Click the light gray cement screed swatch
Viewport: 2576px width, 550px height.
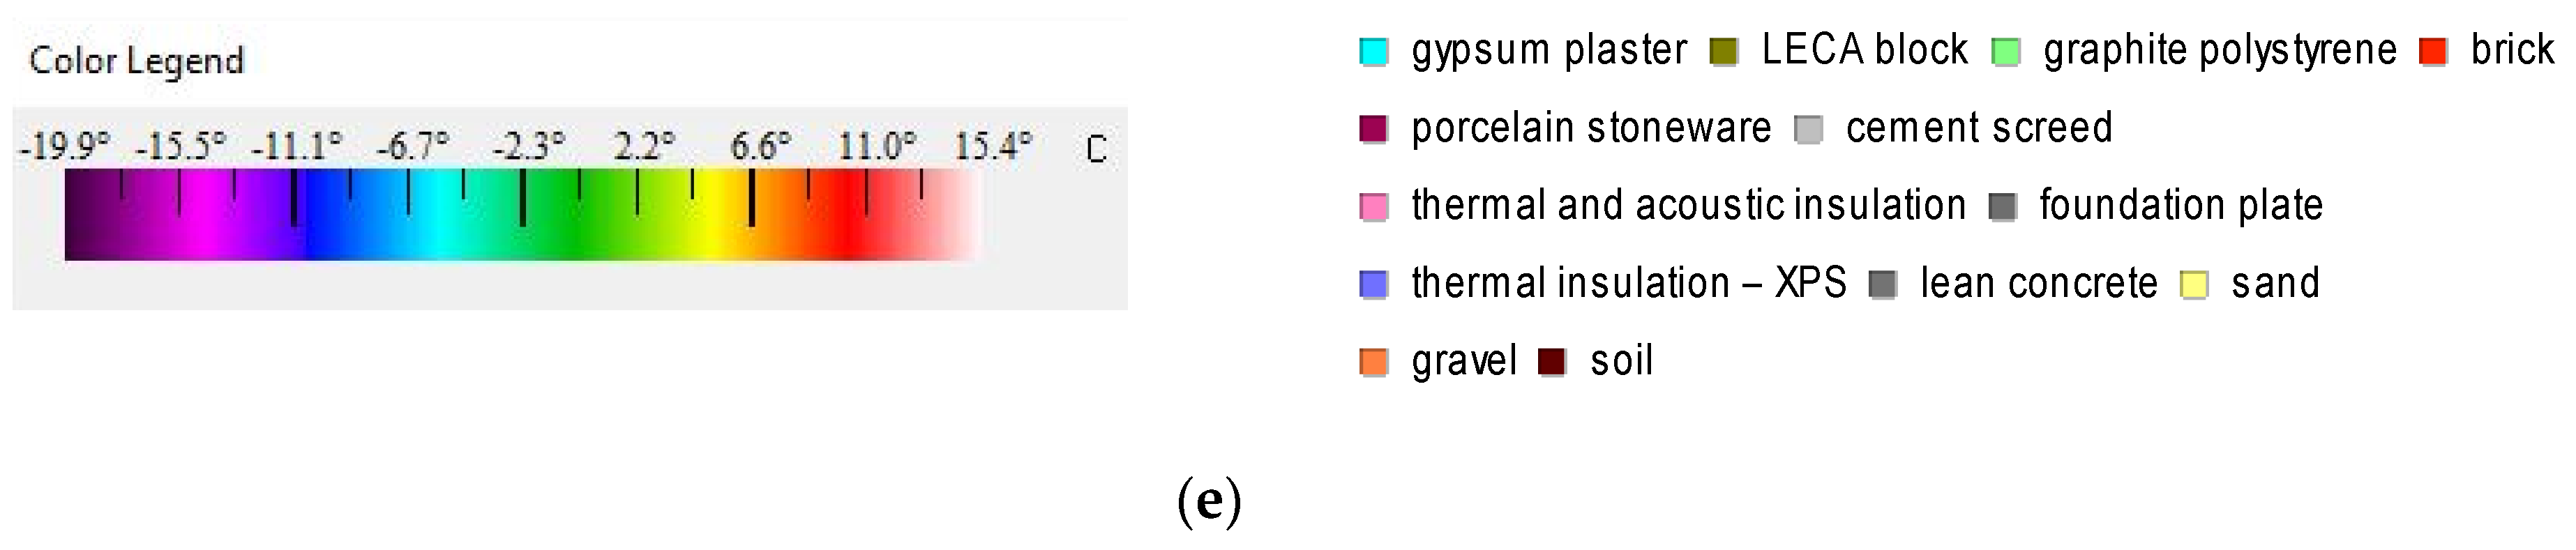coord(1808,129)
